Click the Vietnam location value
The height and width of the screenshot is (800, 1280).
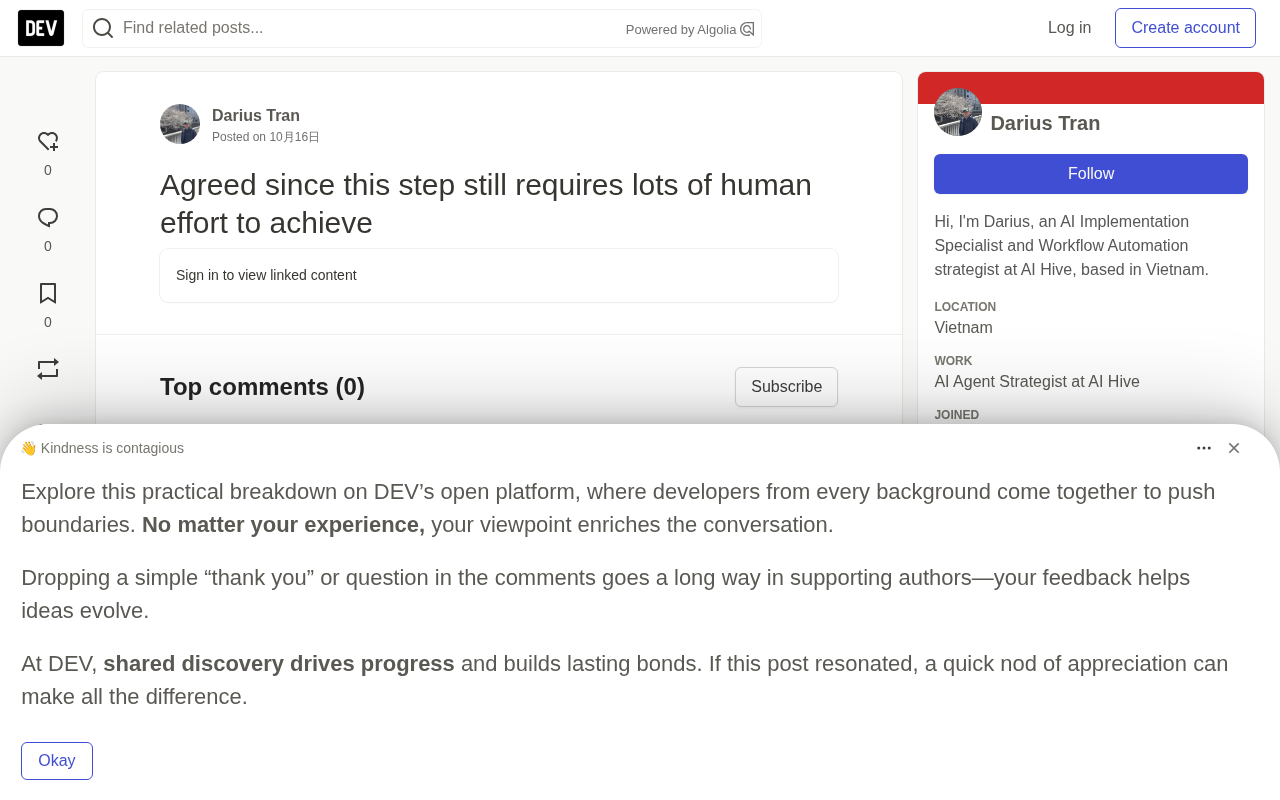[x=964, y=328]
